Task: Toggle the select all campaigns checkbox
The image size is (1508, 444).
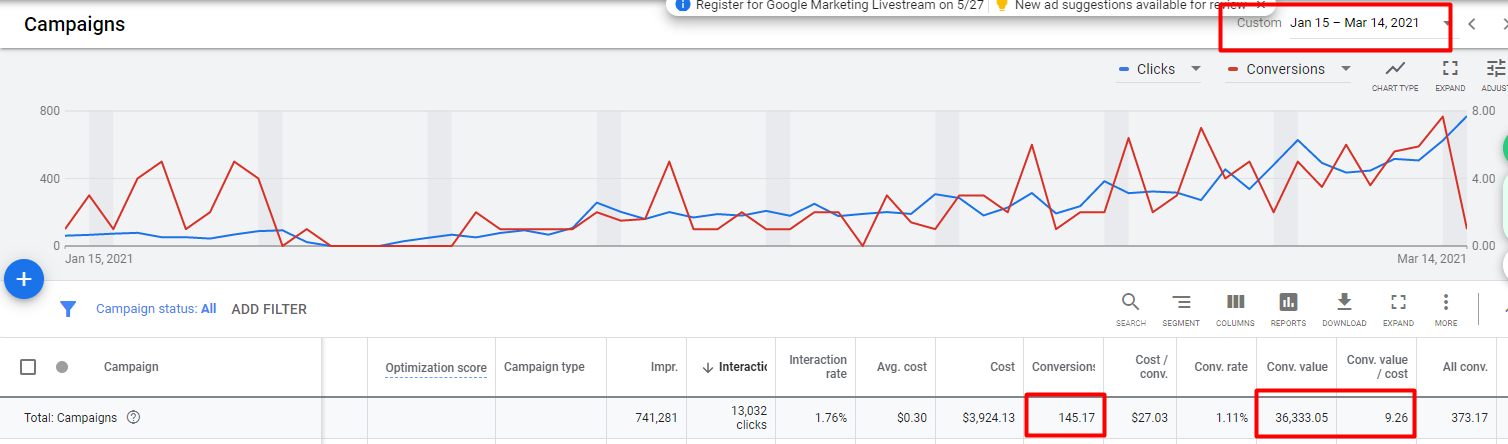Action: coord(28,367)
